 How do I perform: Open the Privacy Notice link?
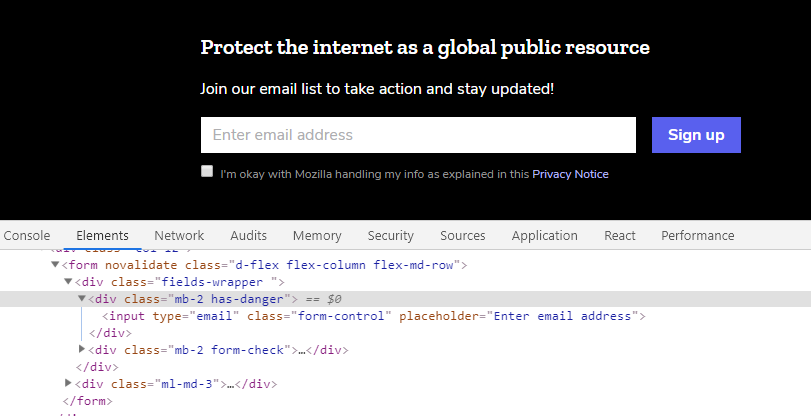[570, 174]
